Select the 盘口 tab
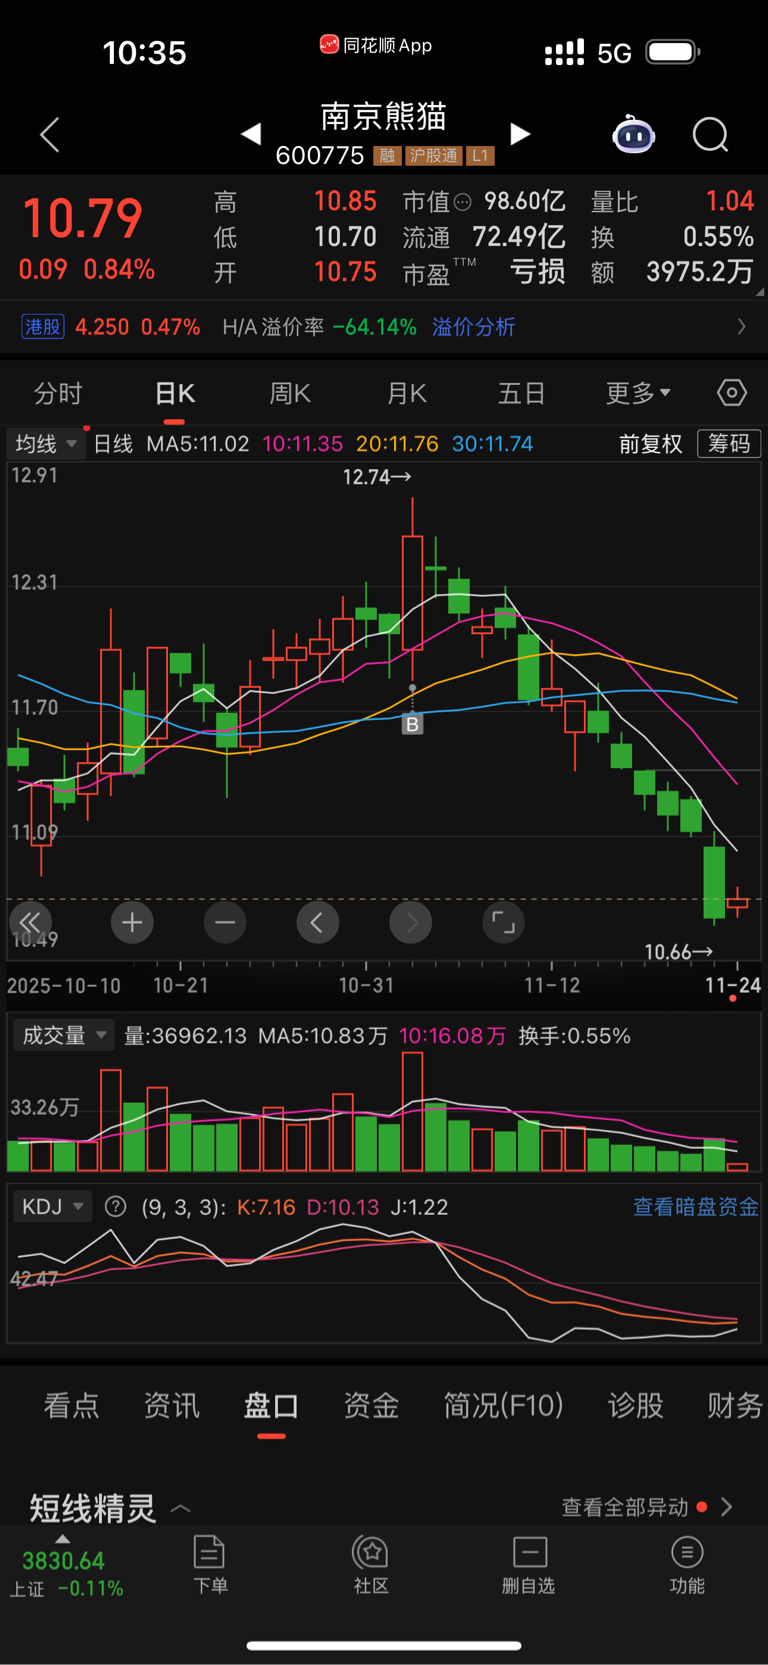This screenshot has height=1665, width=768. [x=271, y=1406]
